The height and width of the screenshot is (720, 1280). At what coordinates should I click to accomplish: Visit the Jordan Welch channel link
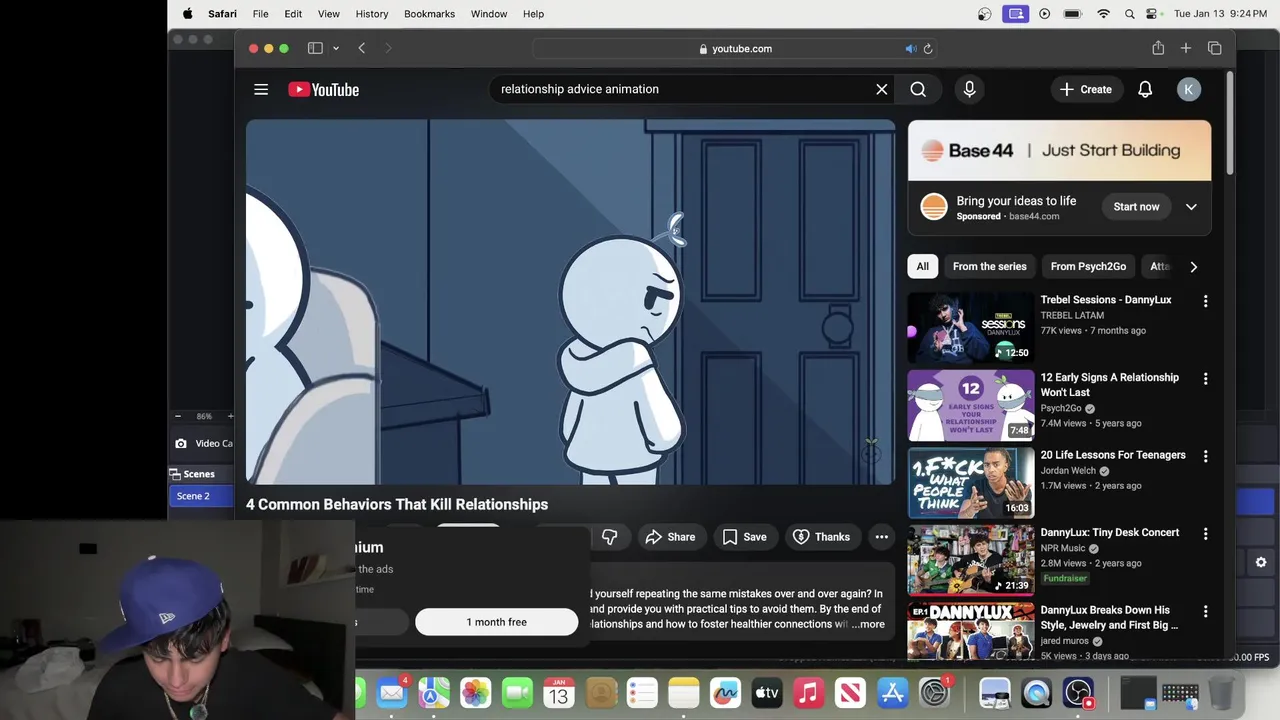1069,471
